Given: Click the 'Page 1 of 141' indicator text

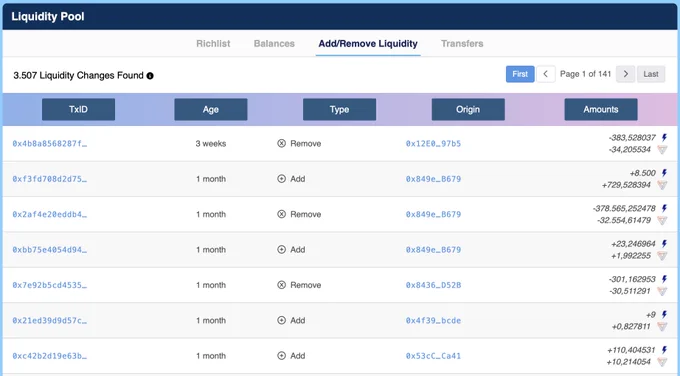Looking at the screenshot, I should click(585, 74).
